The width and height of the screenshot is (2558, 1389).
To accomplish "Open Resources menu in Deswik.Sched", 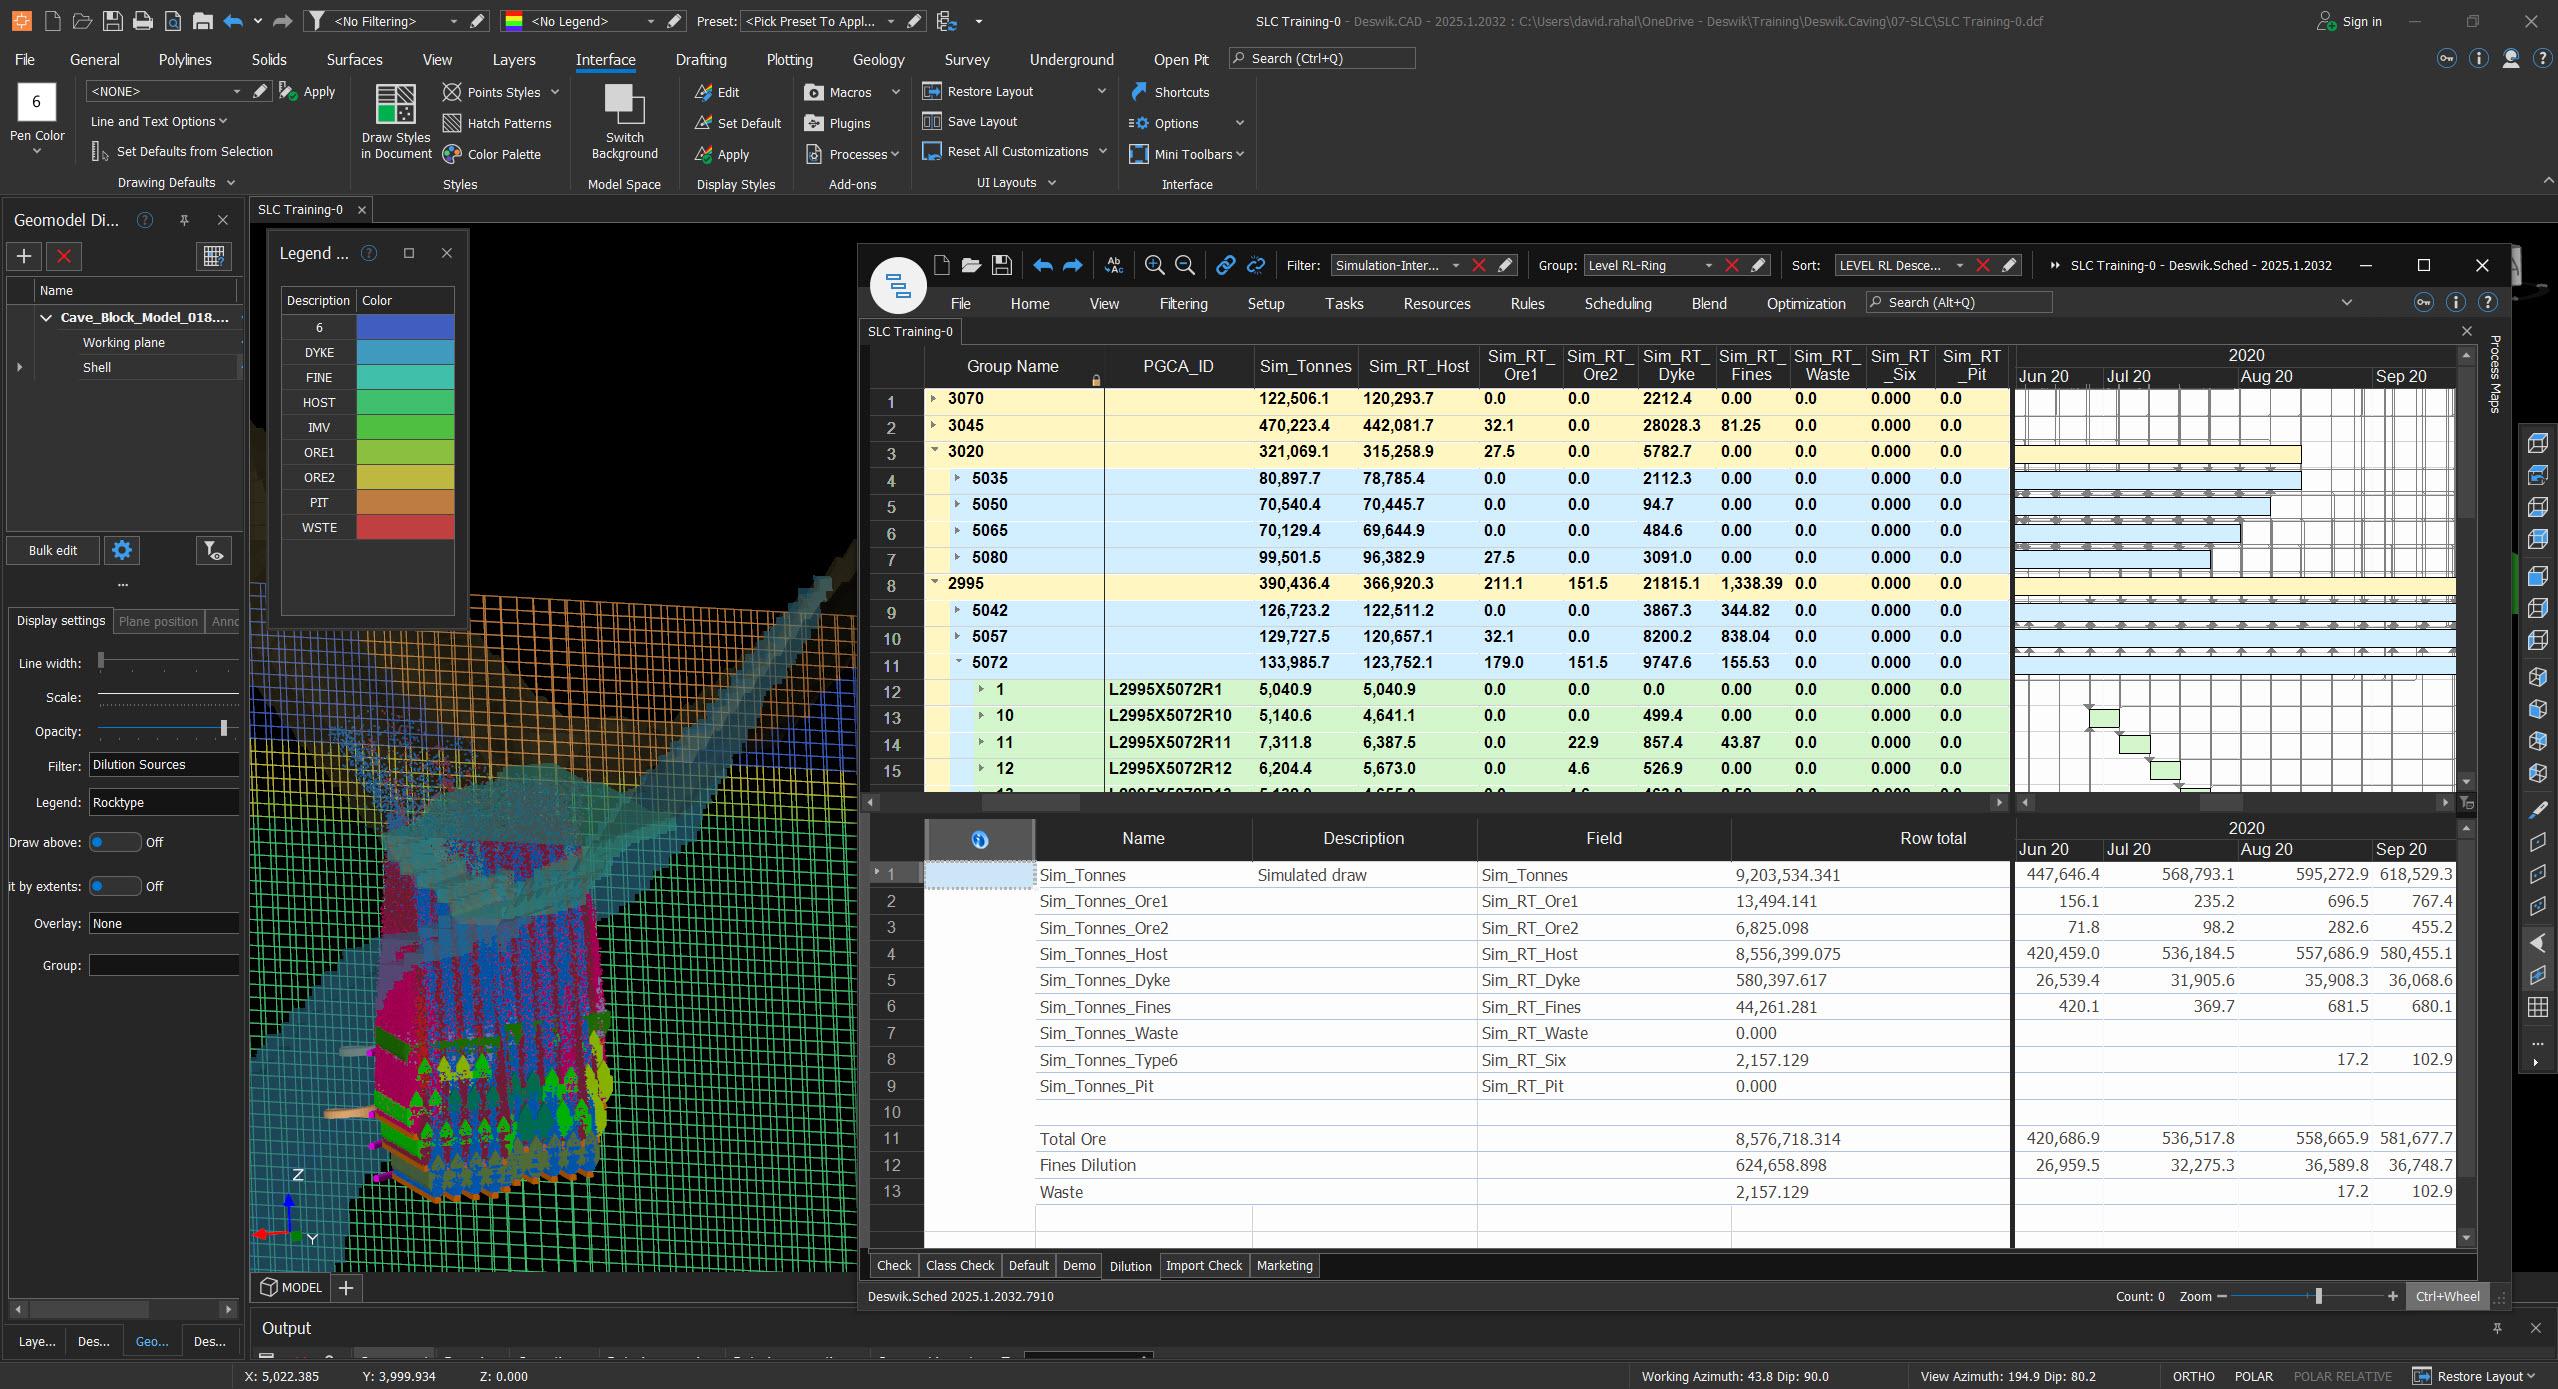I will coord(1436,303).
